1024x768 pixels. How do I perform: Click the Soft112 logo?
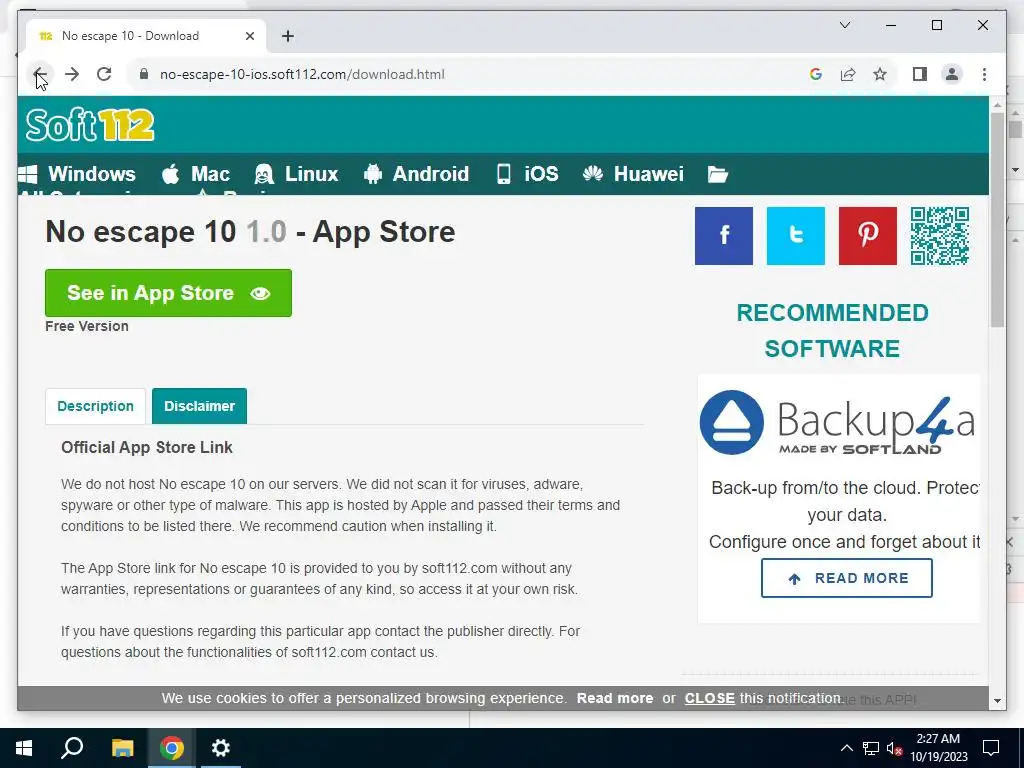tap(89, 125)
